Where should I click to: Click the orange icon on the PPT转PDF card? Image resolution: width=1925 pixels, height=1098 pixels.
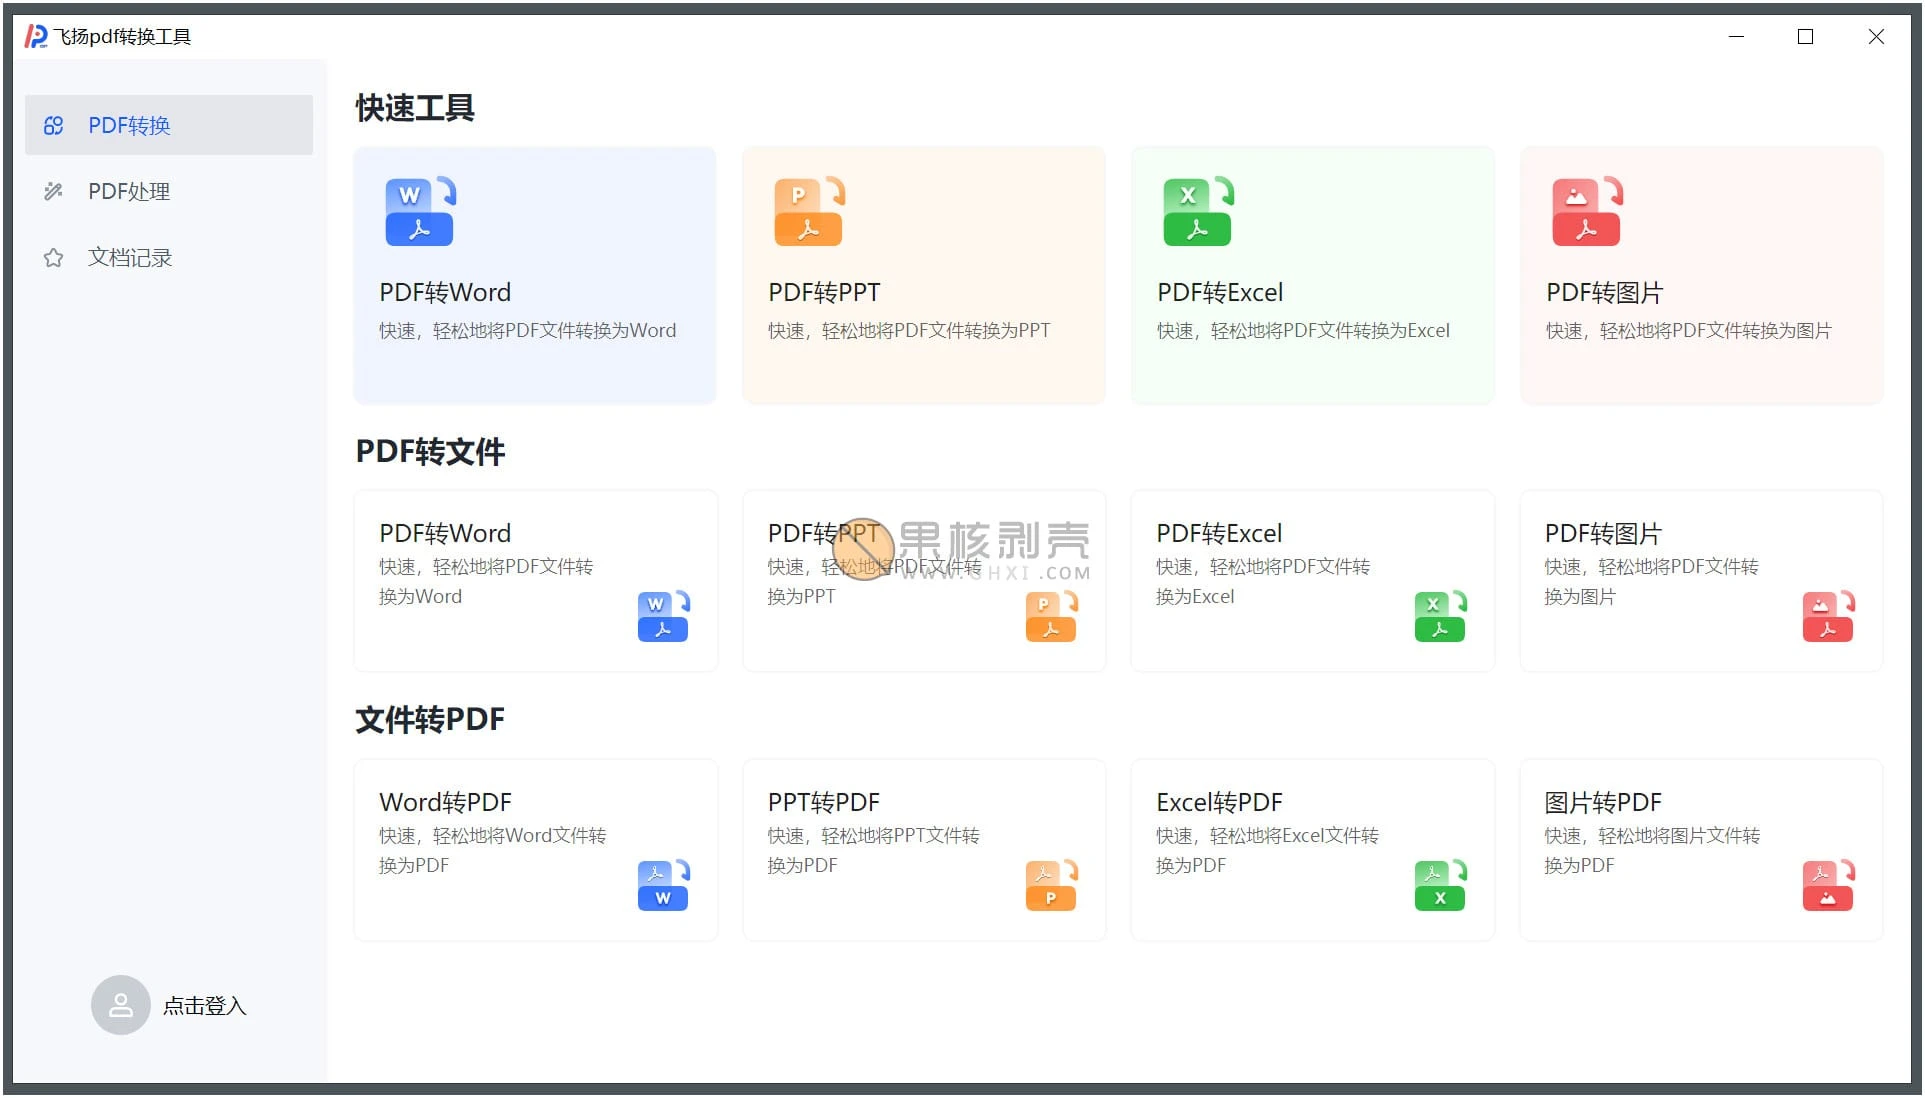(1051, 885)
